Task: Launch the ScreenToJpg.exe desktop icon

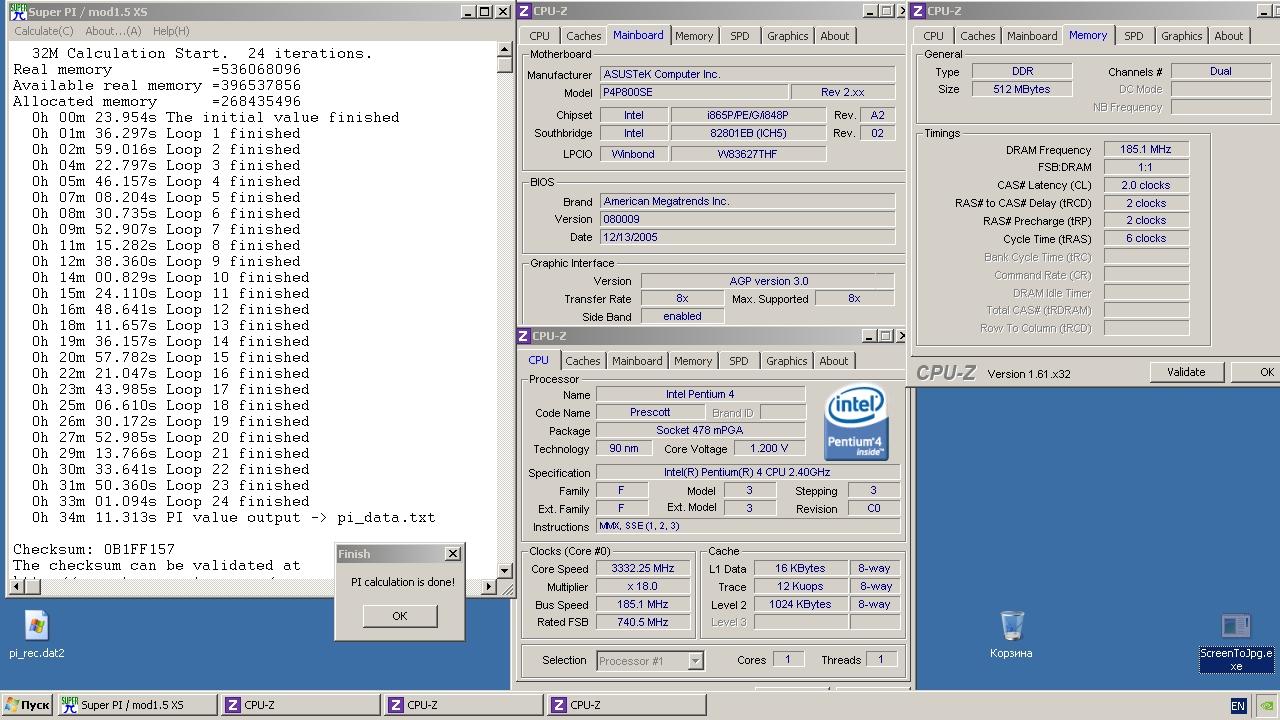Action: (x=1236, y=628)
